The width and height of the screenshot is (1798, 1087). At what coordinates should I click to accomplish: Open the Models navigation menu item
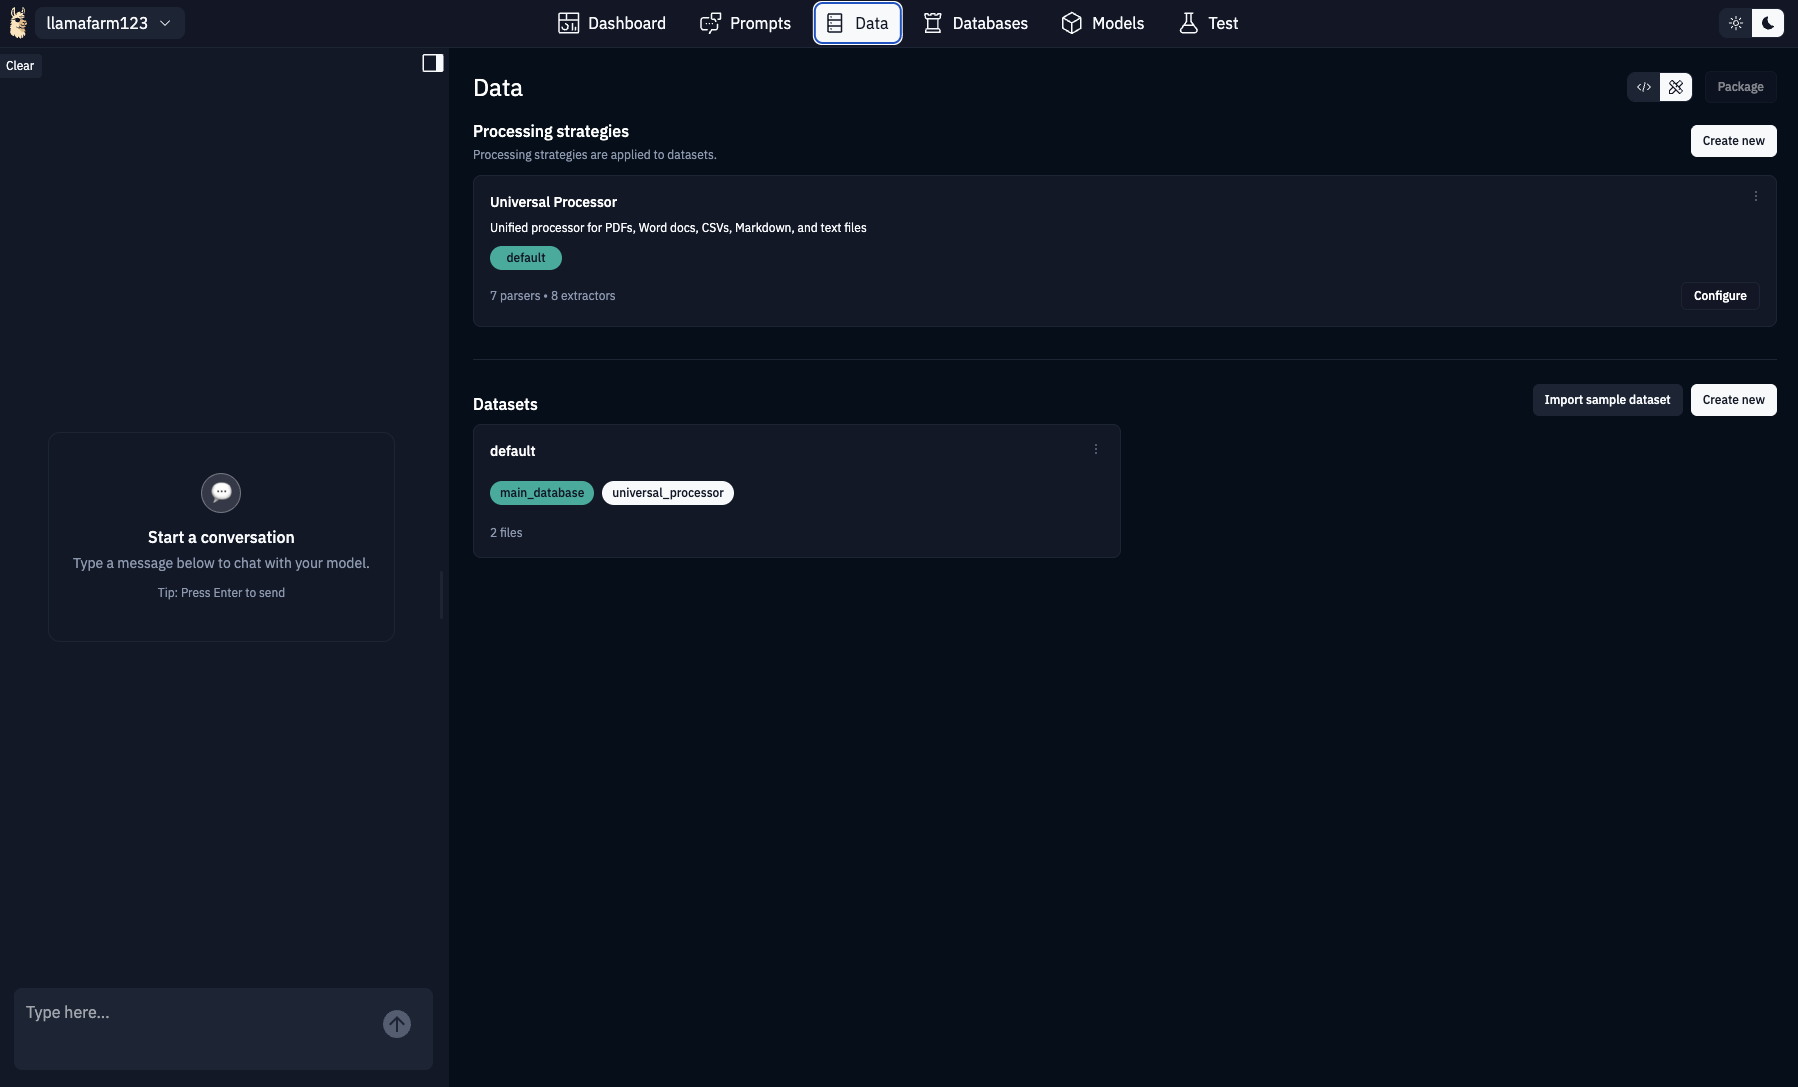coord(1102,22)
